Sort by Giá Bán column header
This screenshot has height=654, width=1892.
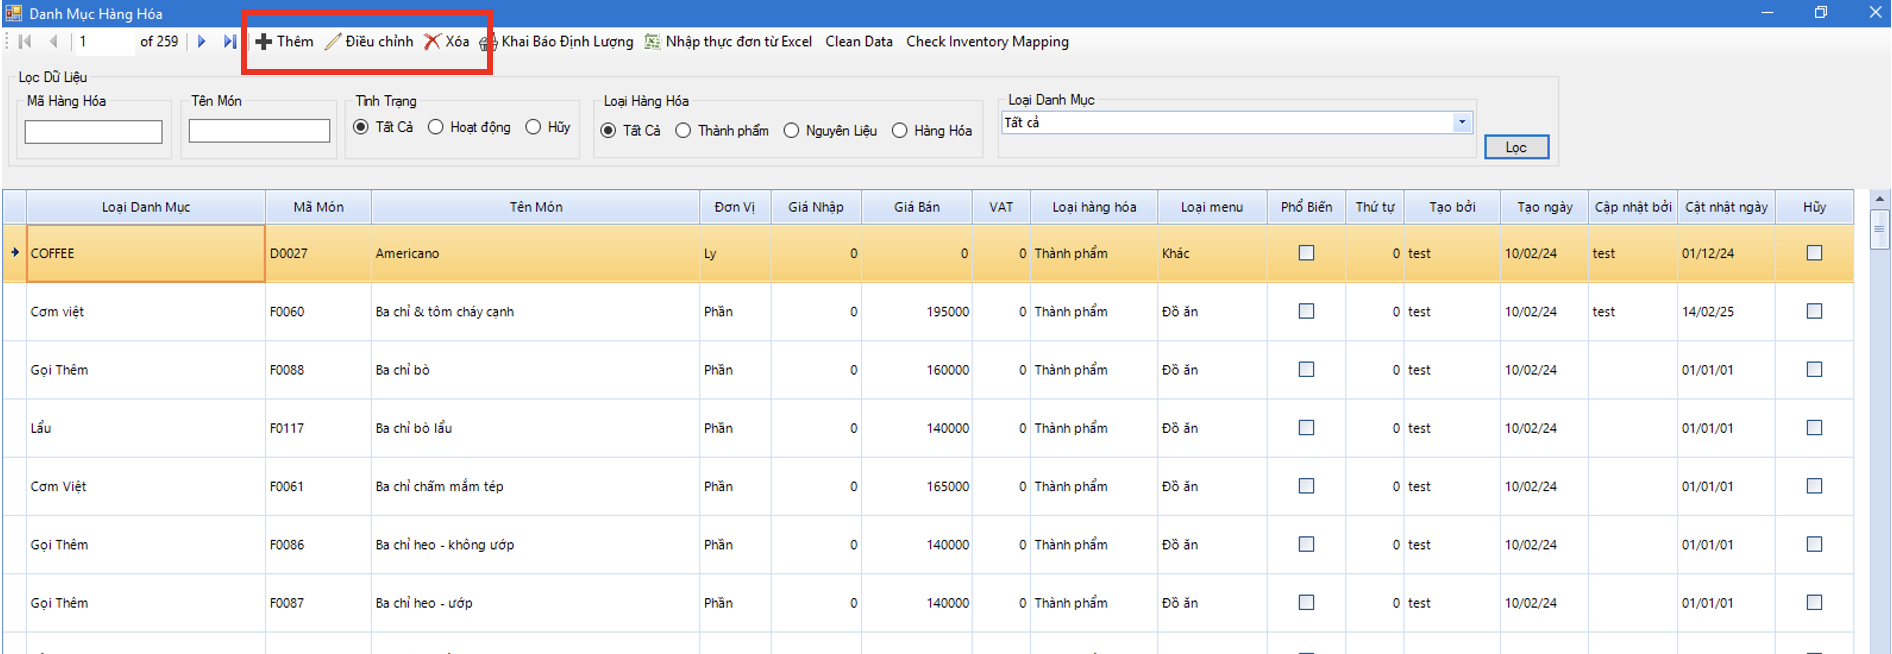[x=916, y=207]
